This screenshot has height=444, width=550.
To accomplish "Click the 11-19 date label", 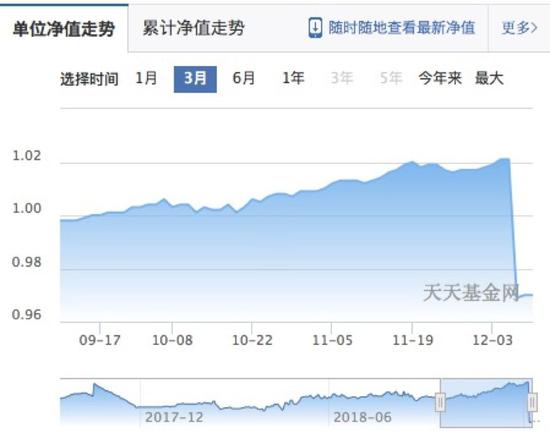I will coord(412,340).
